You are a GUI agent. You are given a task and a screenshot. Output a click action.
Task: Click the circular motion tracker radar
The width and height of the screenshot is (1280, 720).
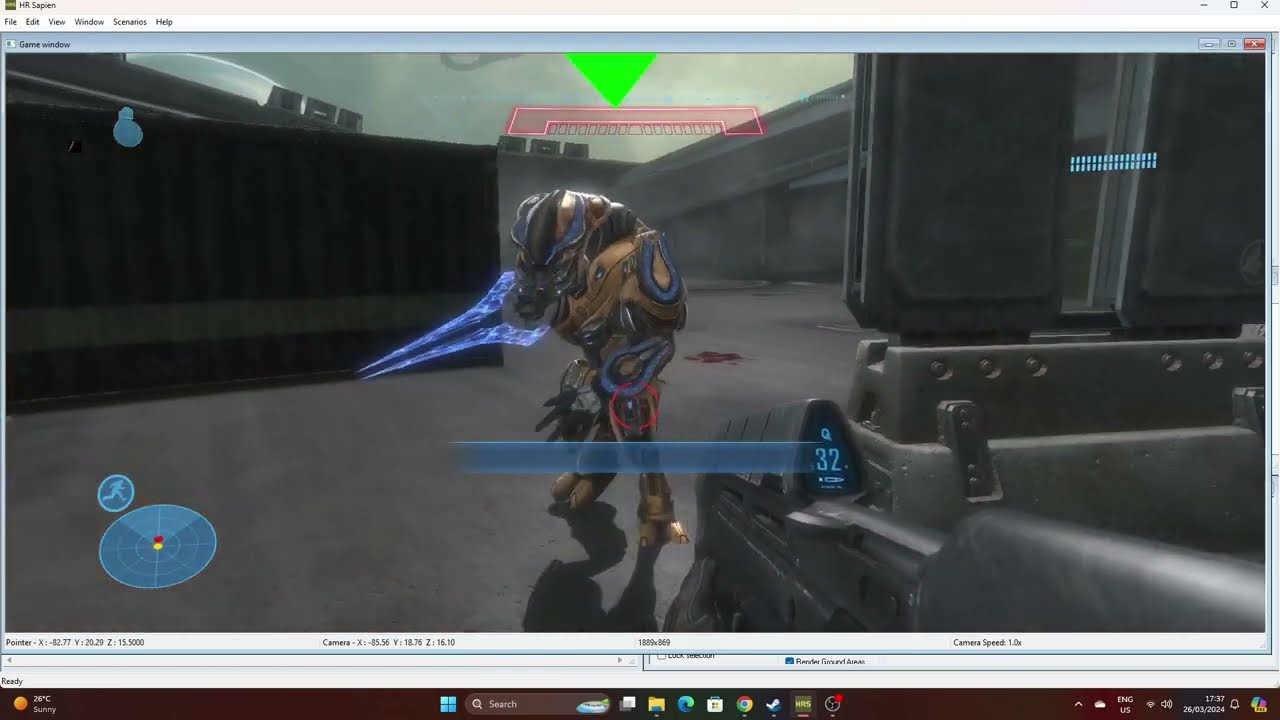[158, 546]
